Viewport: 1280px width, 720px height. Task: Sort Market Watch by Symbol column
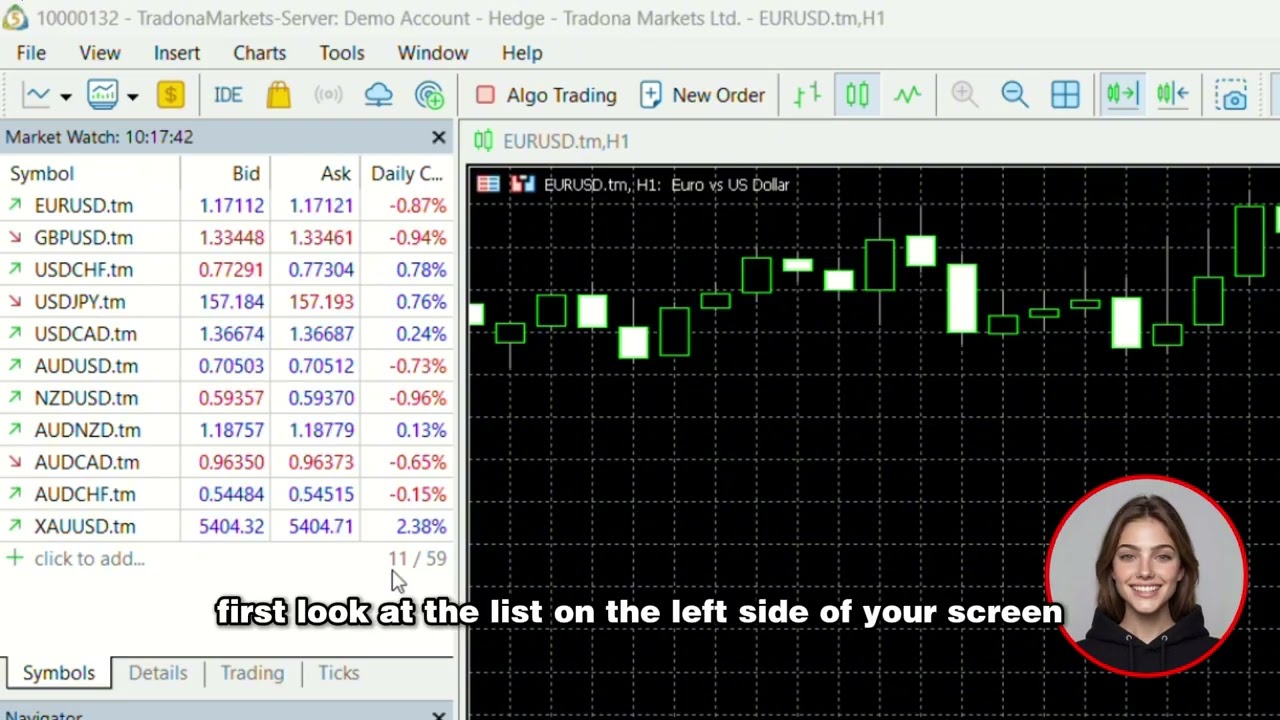(x=91, y=174)
